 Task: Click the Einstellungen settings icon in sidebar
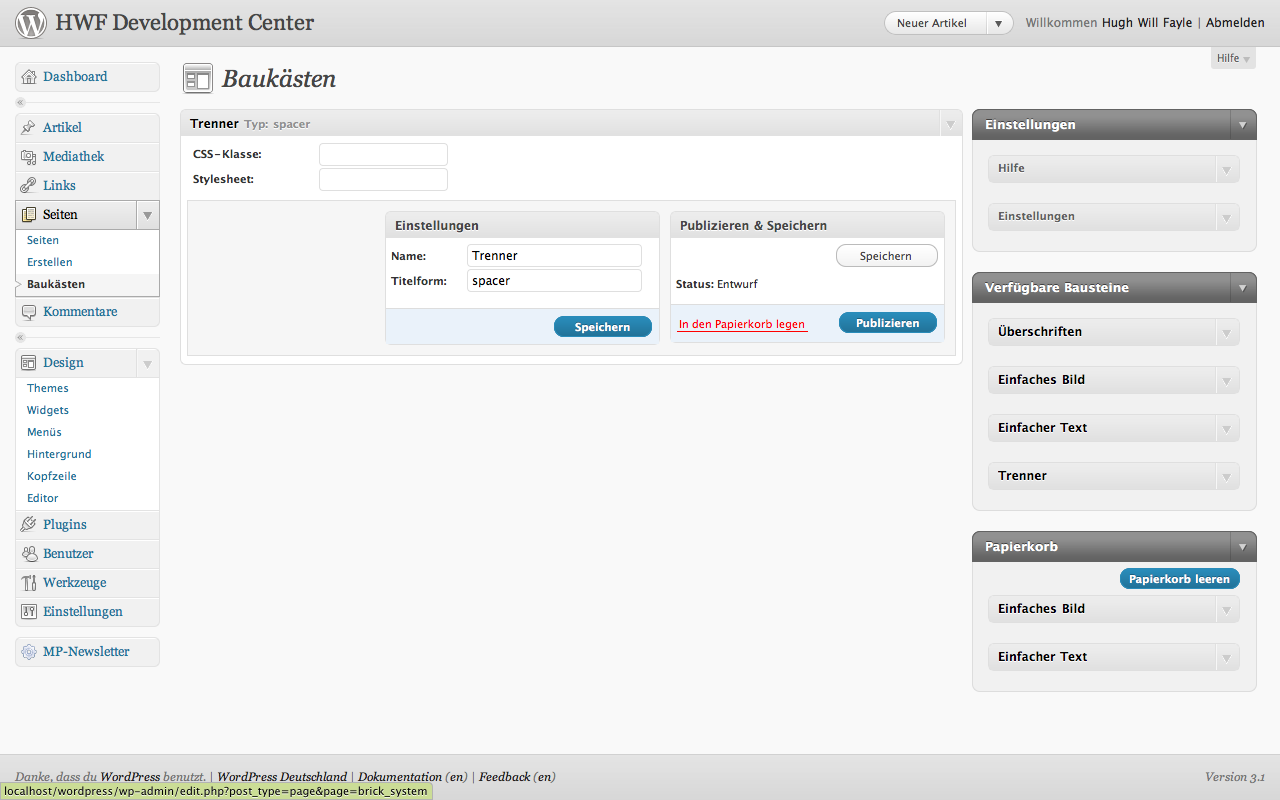[28, 612]
